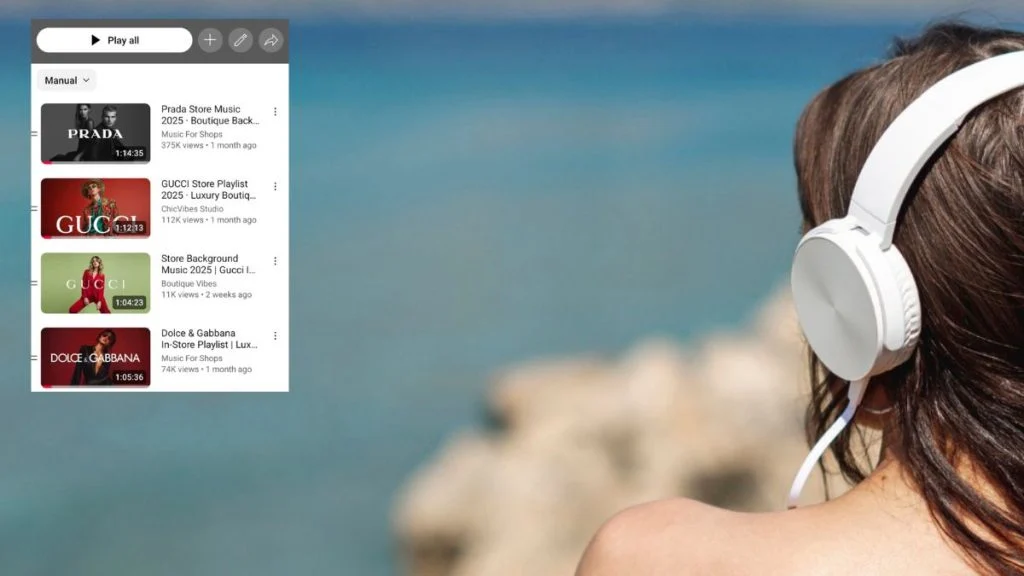1024x576 pixels.
Task: Click '112K views • 1 month ago' text
Action: [x=208, y=220]
